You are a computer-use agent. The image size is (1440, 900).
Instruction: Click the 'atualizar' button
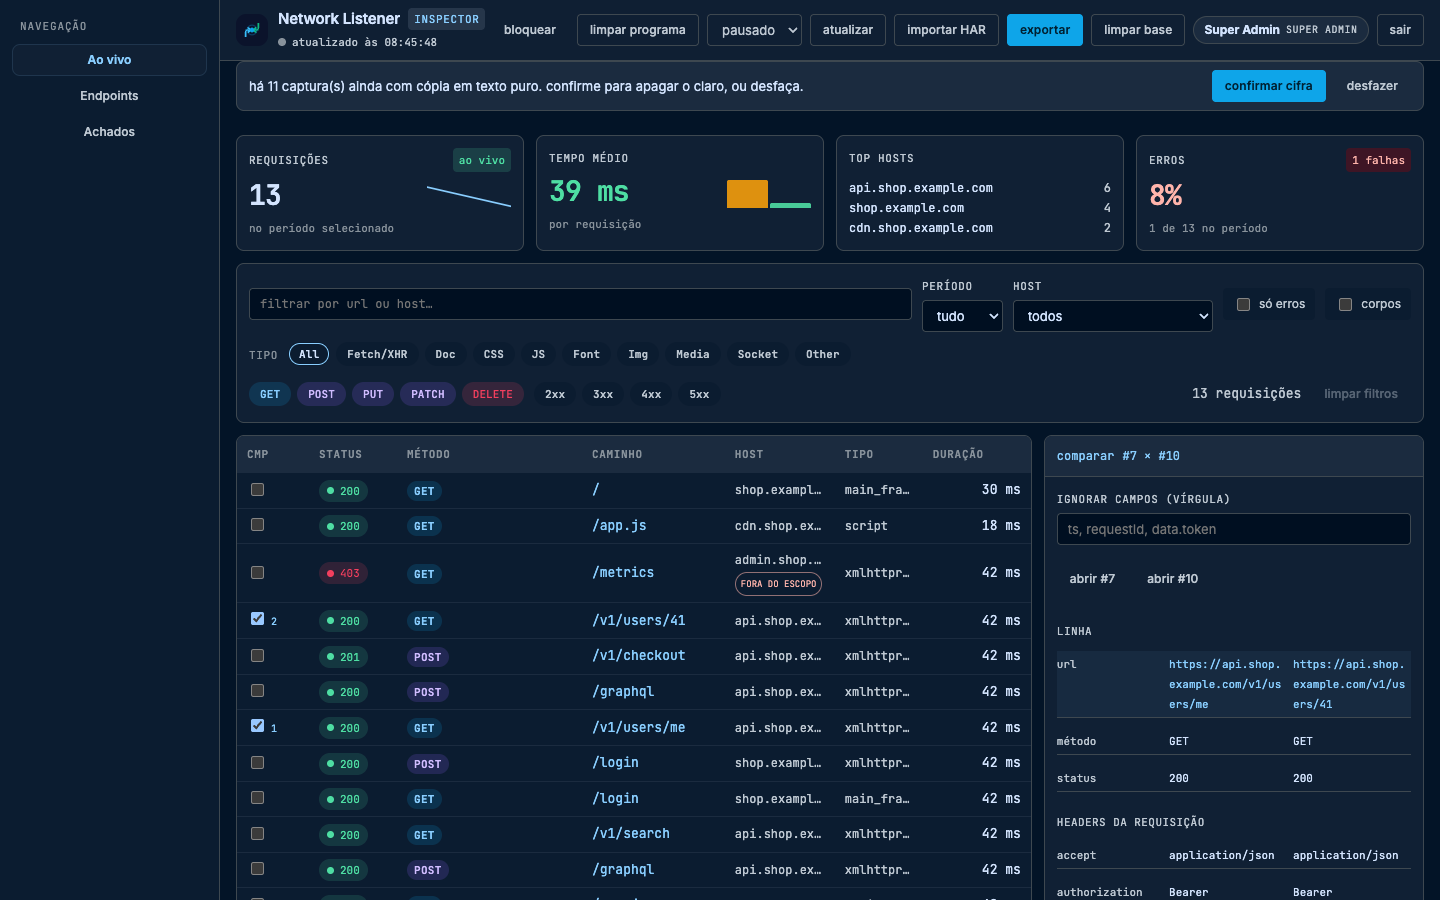[848, 30]
